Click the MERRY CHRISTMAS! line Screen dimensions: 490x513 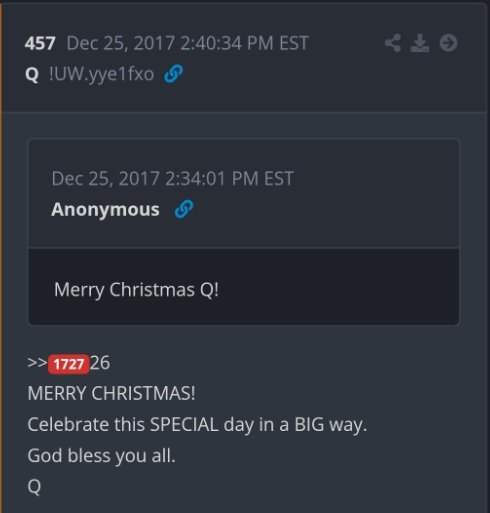111,393
